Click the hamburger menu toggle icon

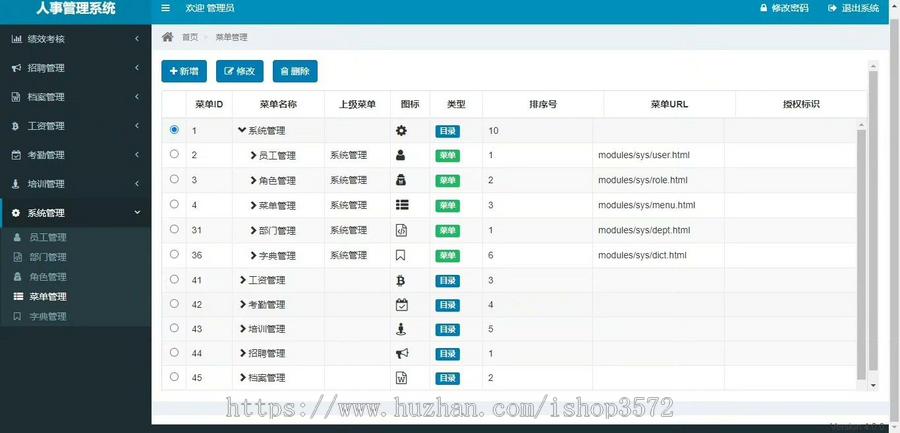pos(166,8)
